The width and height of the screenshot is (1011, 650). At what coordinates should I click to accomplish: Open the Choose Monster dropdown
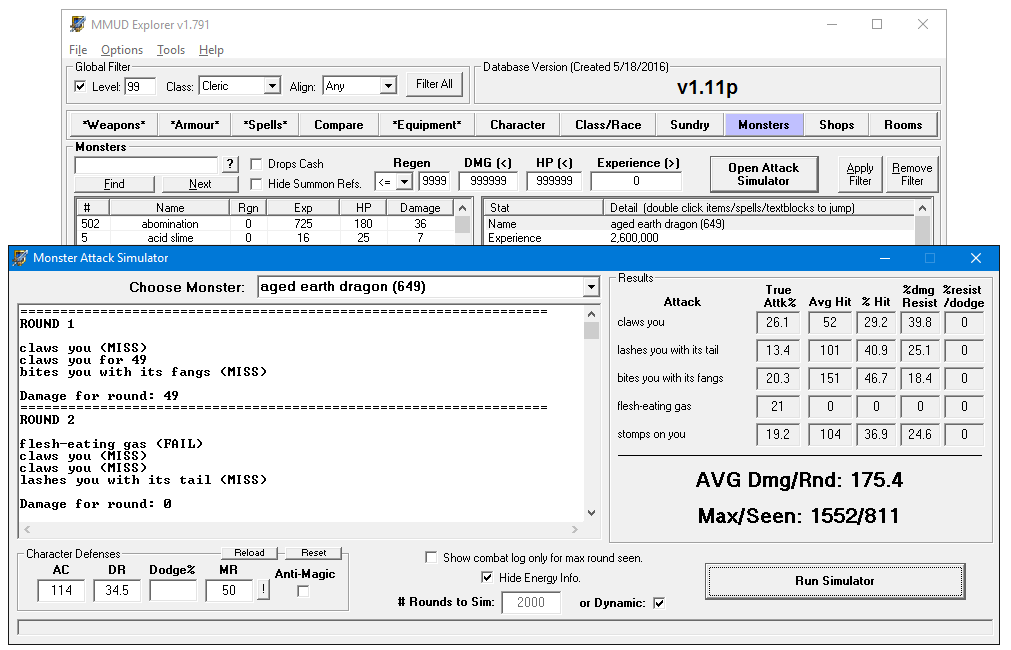point(590,287)
